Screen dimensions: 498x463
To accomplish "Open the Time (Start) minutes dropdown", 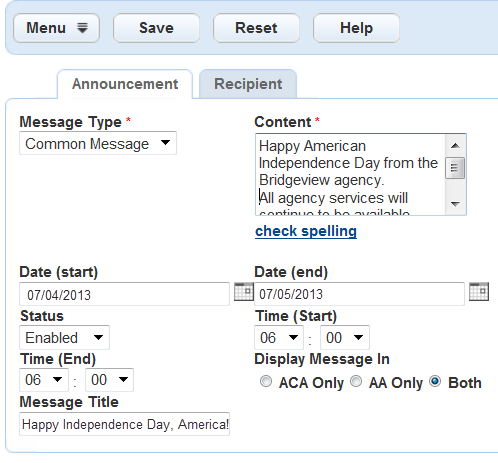I will [345, 338].
